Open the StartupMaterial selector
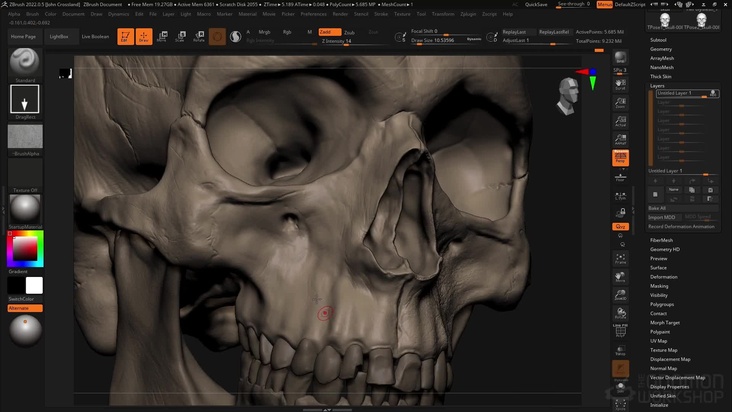This screenshot has height=412, width=732. 25,209
